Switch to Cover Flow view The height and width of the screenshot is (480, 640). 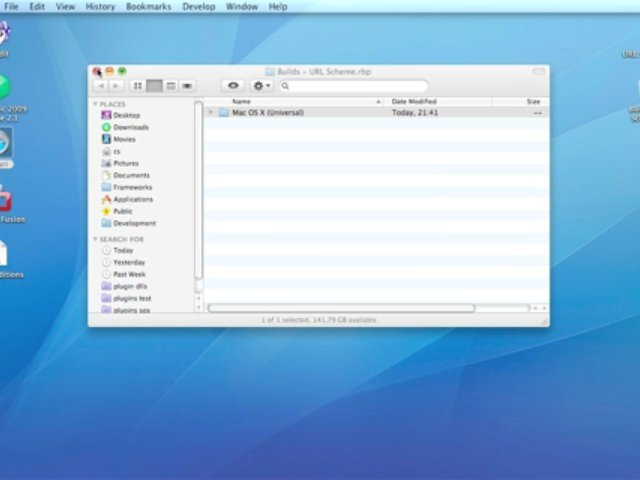(x=188, y=86)
